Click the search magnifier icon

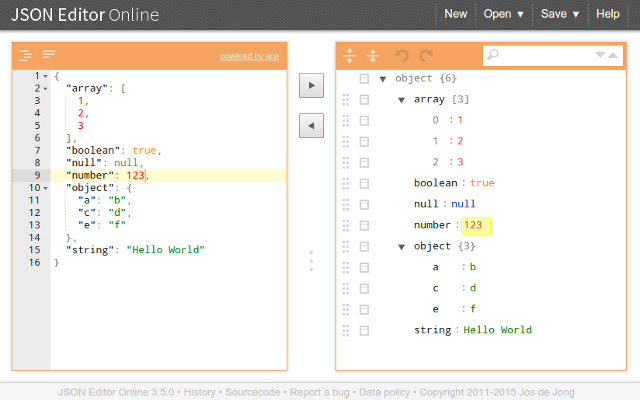point(493,54)
